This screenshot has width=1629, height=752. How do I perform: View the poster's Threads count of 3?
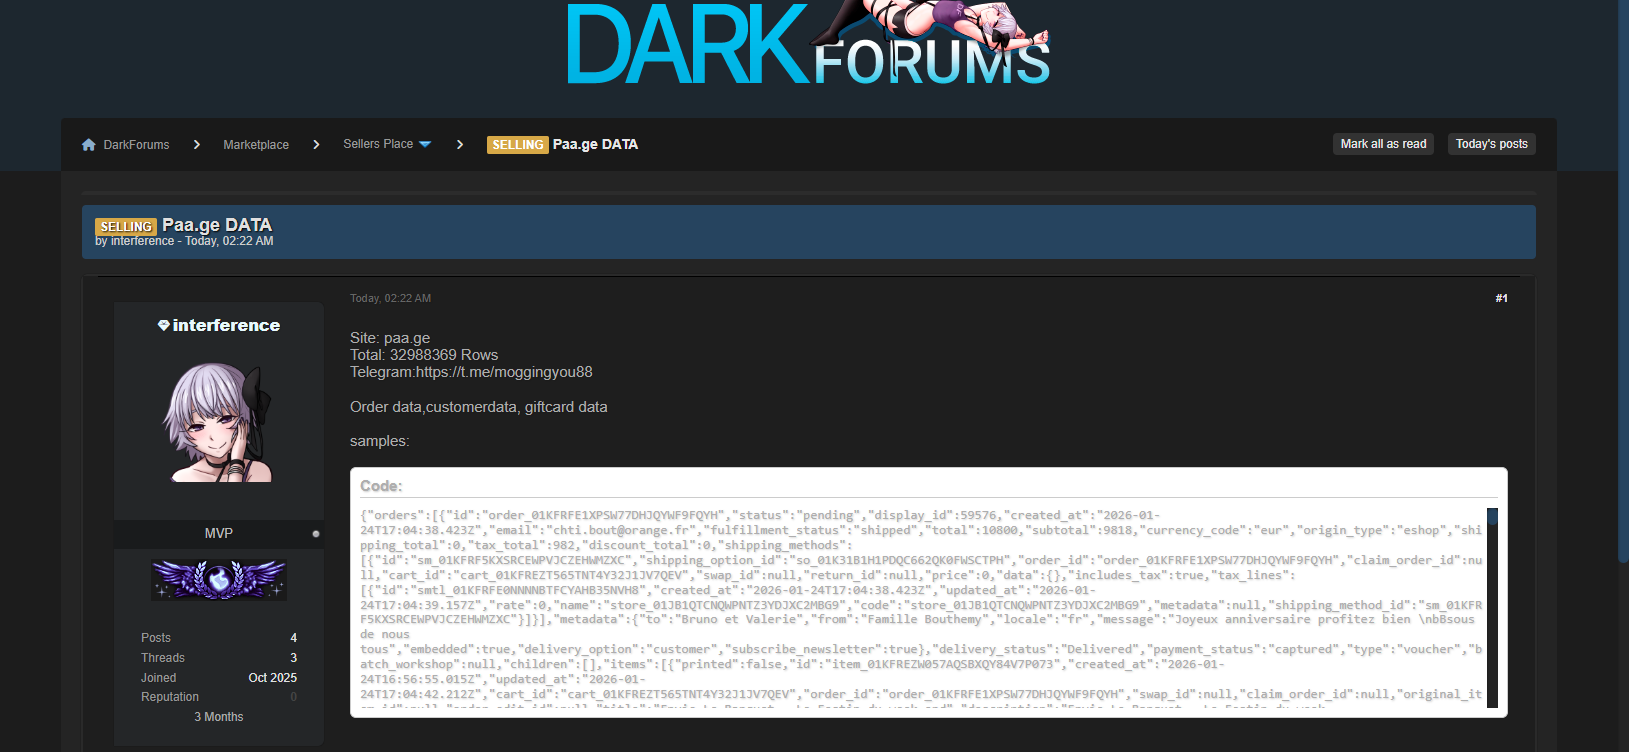click(x=293, y=658)
